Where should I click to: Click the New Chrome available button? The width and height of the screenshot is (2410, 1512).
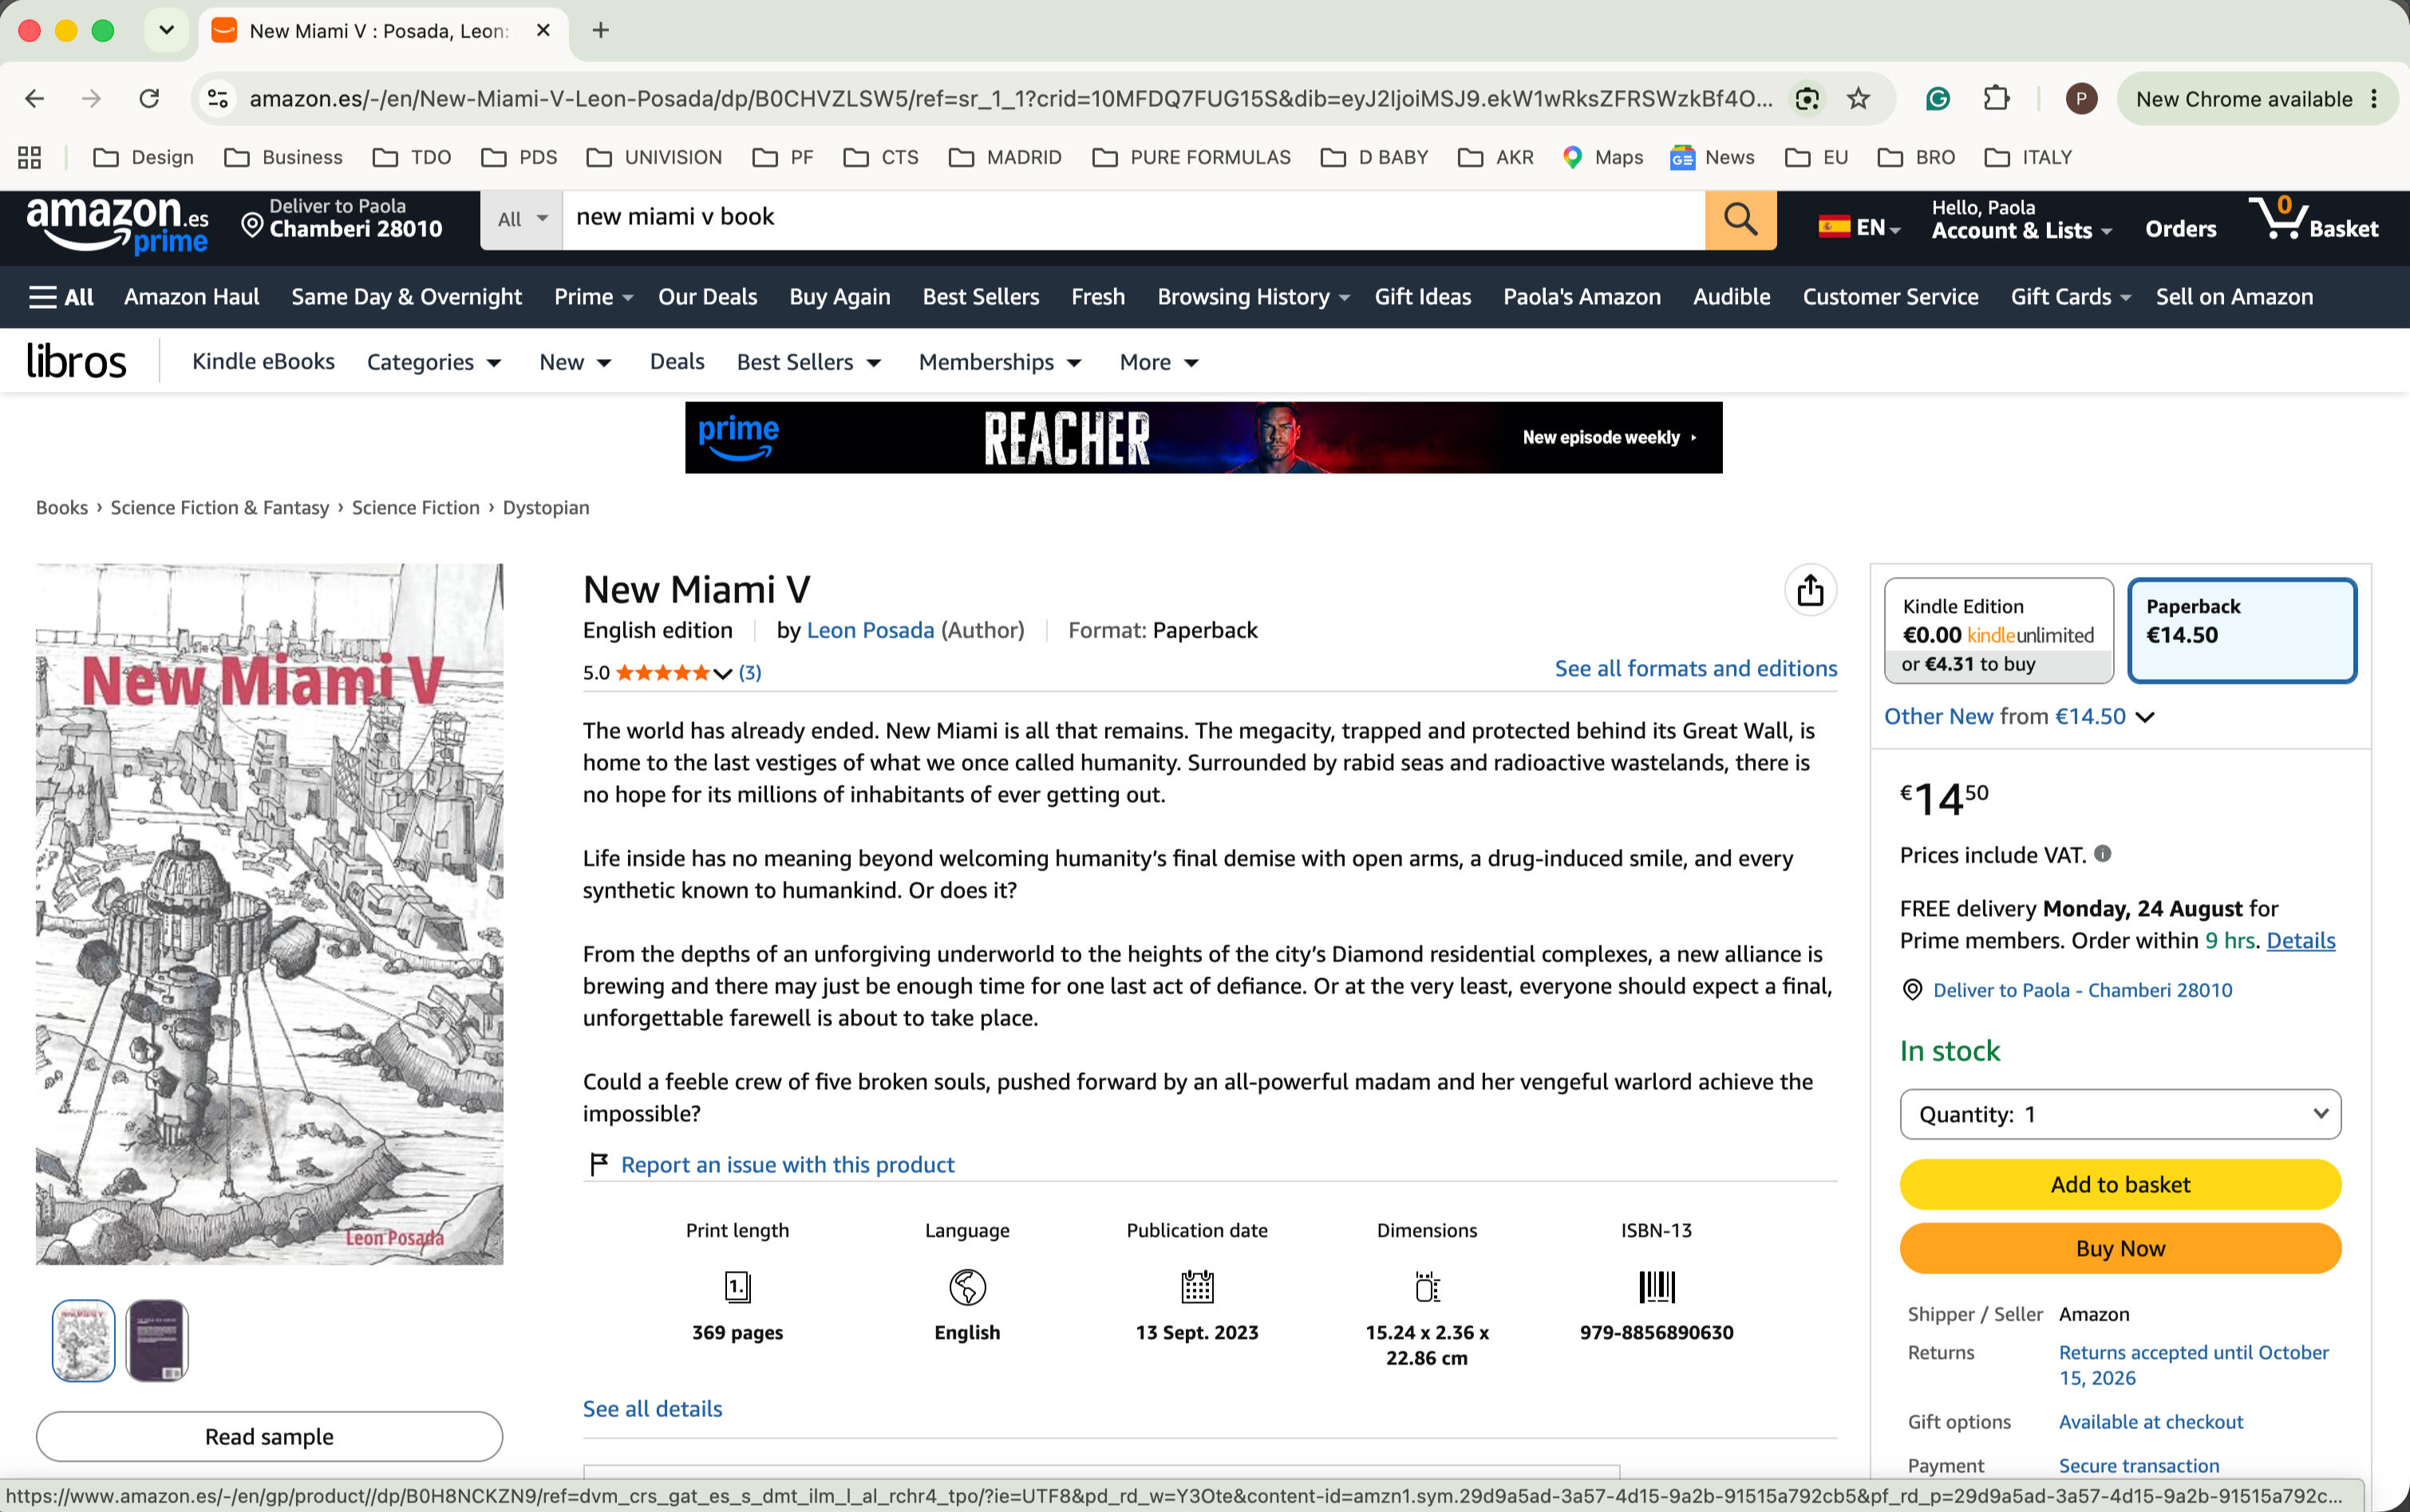2257,98
